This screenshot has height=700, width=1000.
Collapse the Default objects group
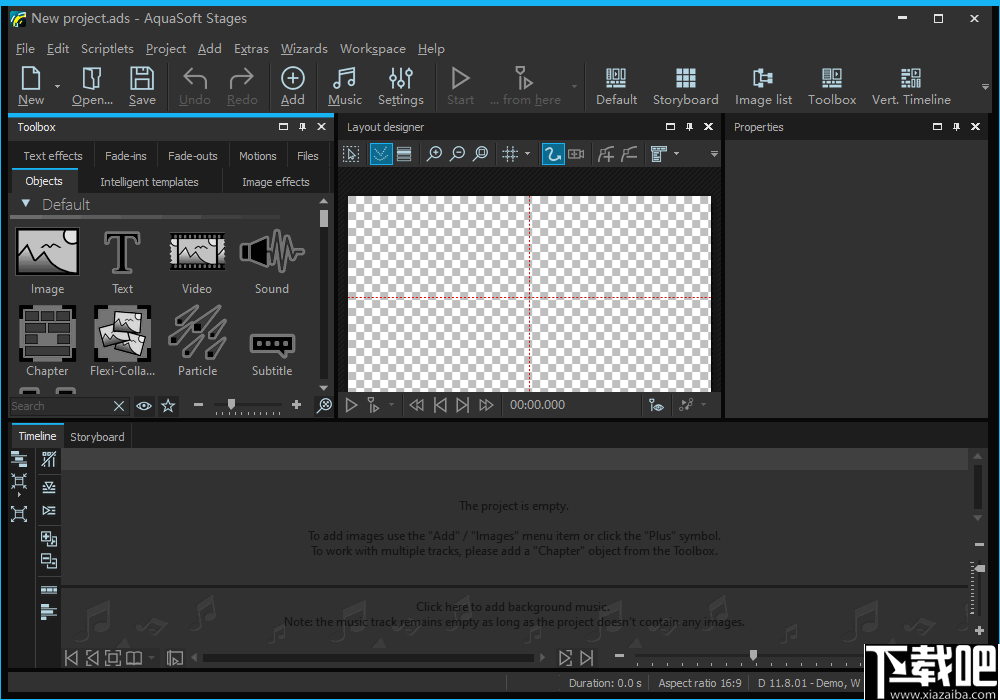[x=26, y=204]
